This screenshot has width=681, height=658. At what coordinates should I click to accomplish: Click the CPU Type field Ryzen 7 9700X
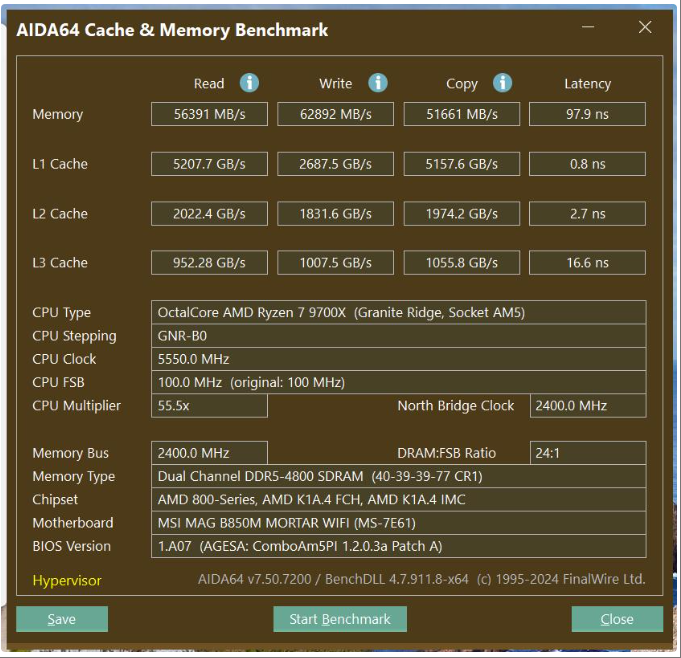tap(399, 312)
